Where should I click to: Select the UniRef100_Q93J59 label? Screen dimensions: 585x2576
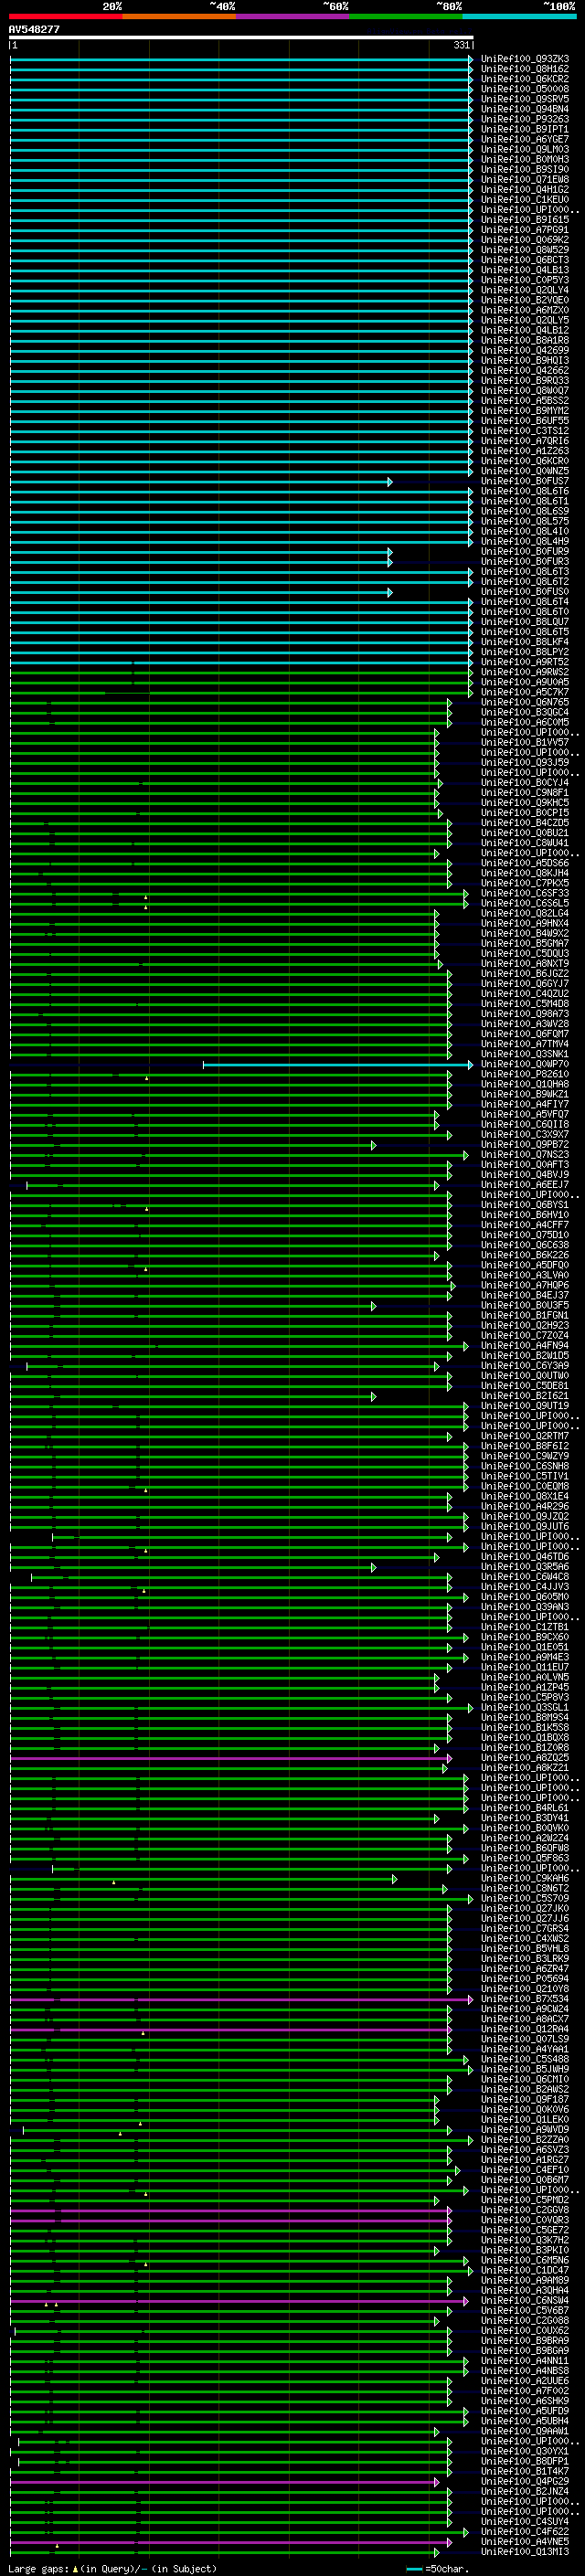525,763
